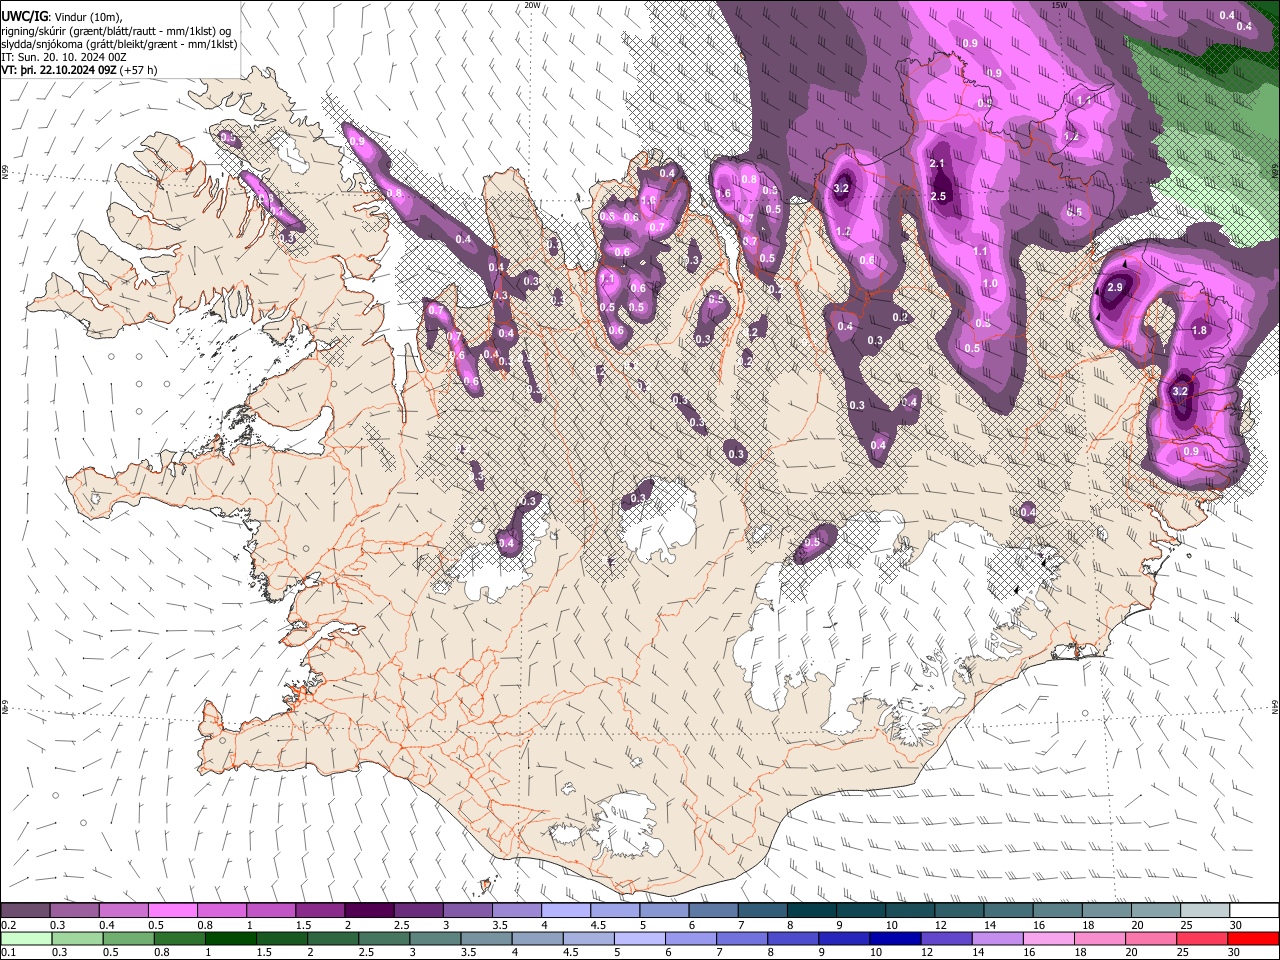Click the 20W longitude label at top
Screen dimensions: 1280x960
pos(532,5)
